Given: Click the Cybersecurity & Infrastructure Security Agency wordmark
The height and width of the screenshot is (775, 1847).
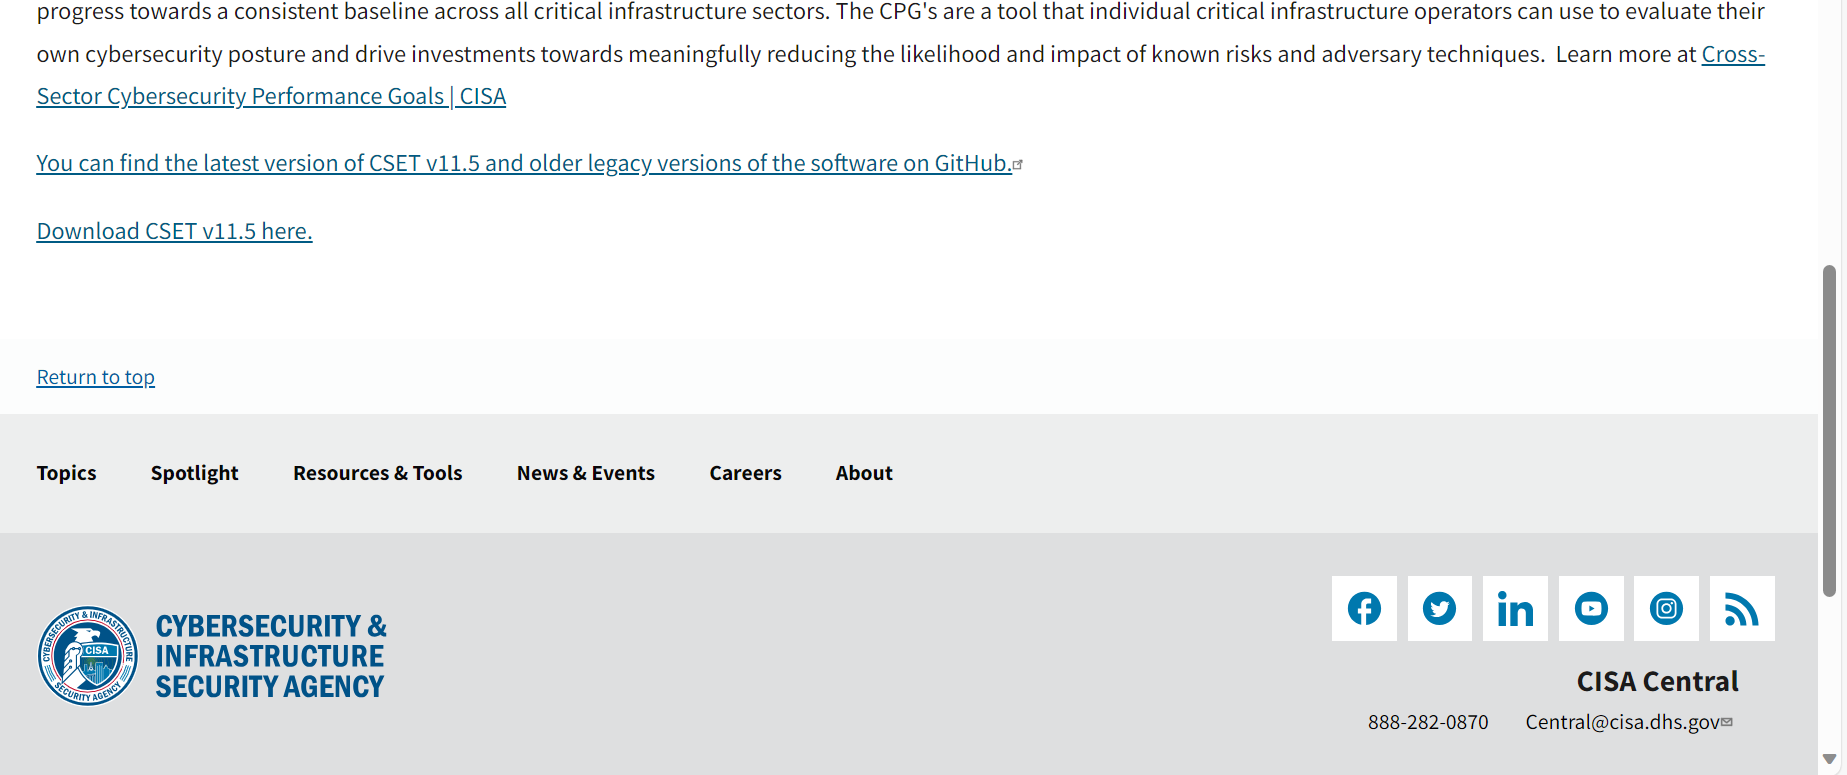Looking at the screenshot, I should (270, 656).
